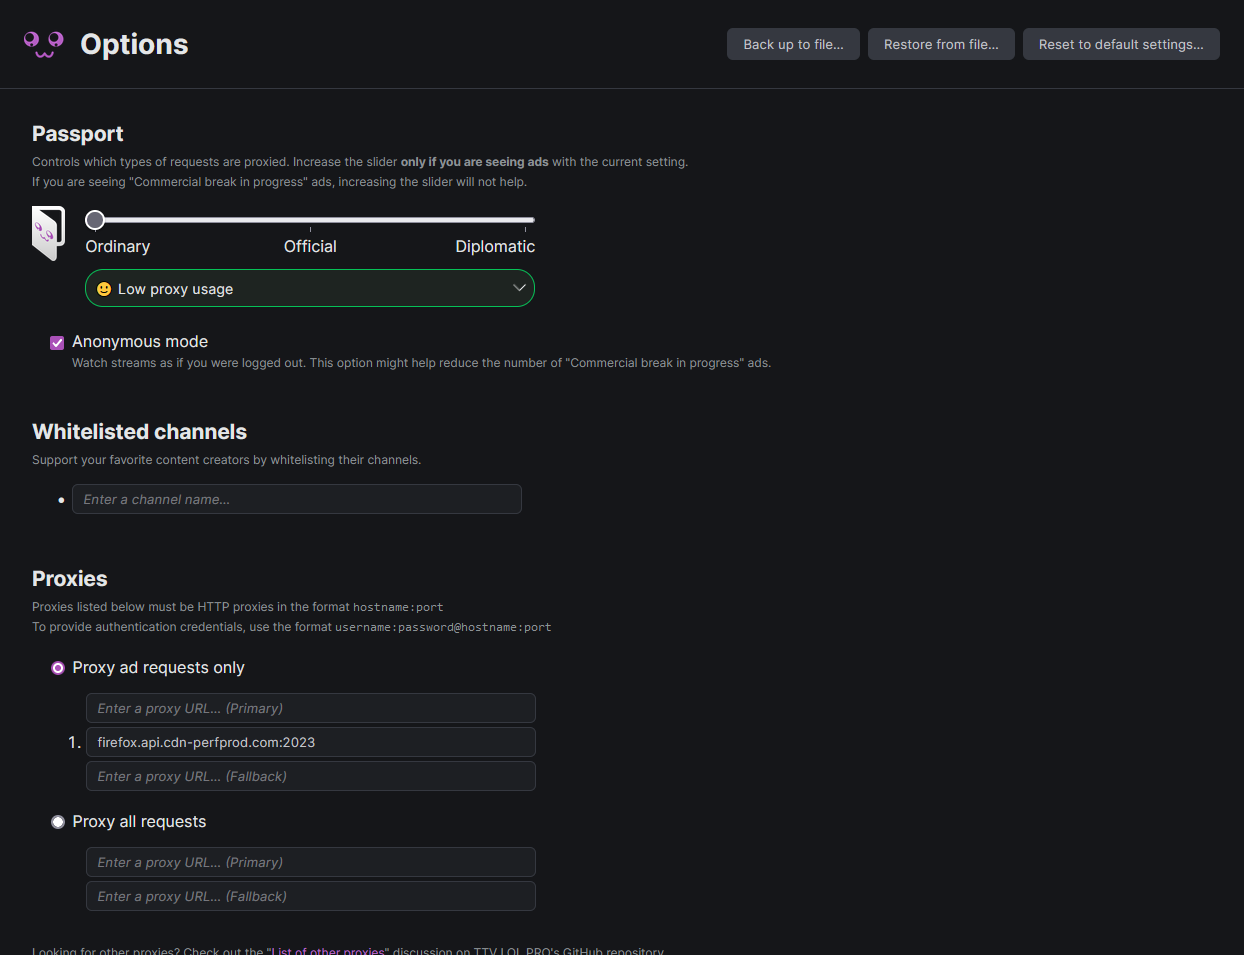
Task: Click the smiley emoji in proxy usage box
Action: (104, 289)
